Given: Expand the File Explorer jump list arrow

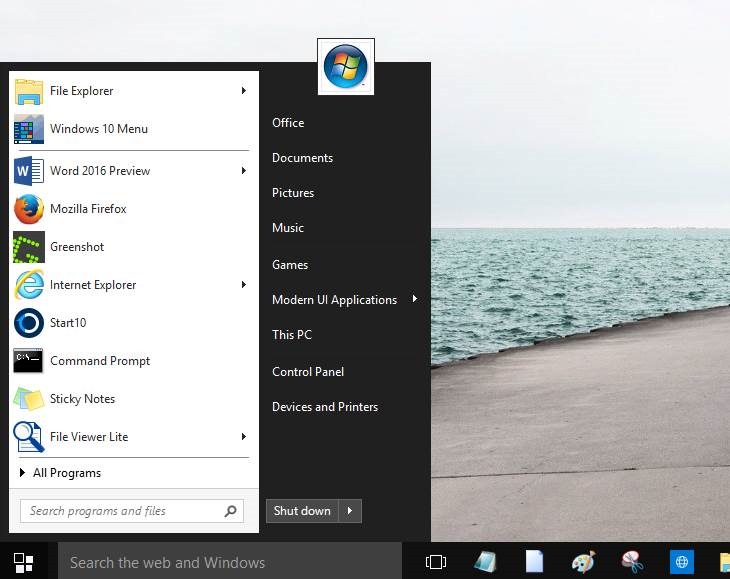Looking at the screenshot, I should point(243,91).
